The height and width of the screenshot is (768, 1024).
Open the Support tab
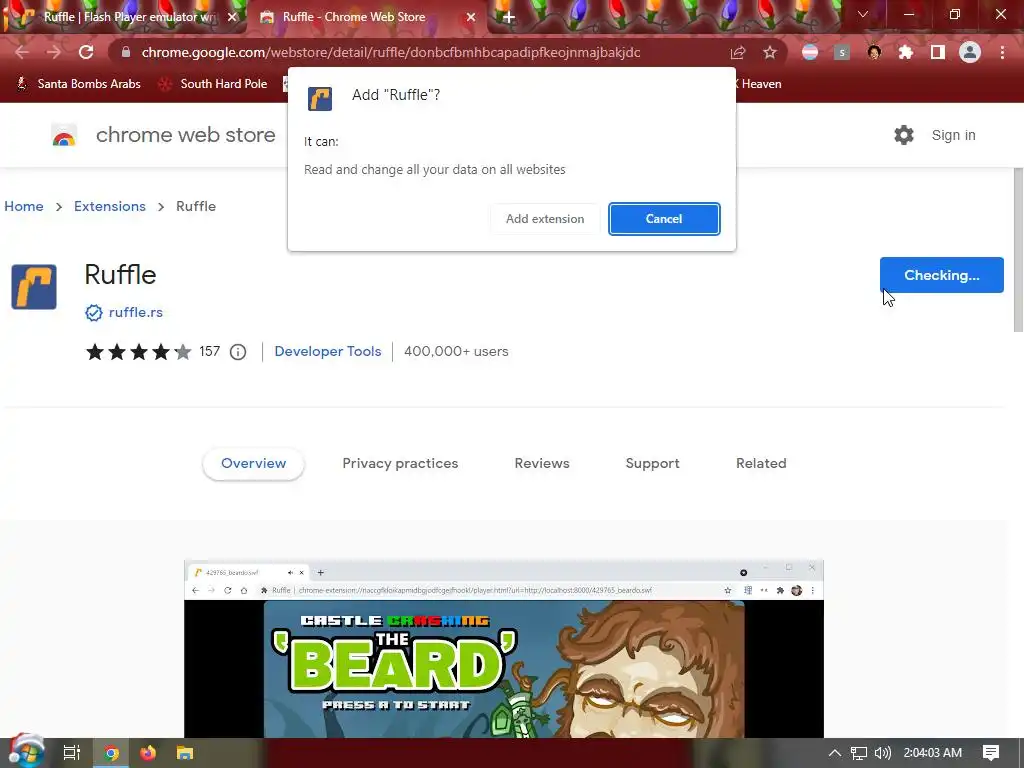point(652,463)
